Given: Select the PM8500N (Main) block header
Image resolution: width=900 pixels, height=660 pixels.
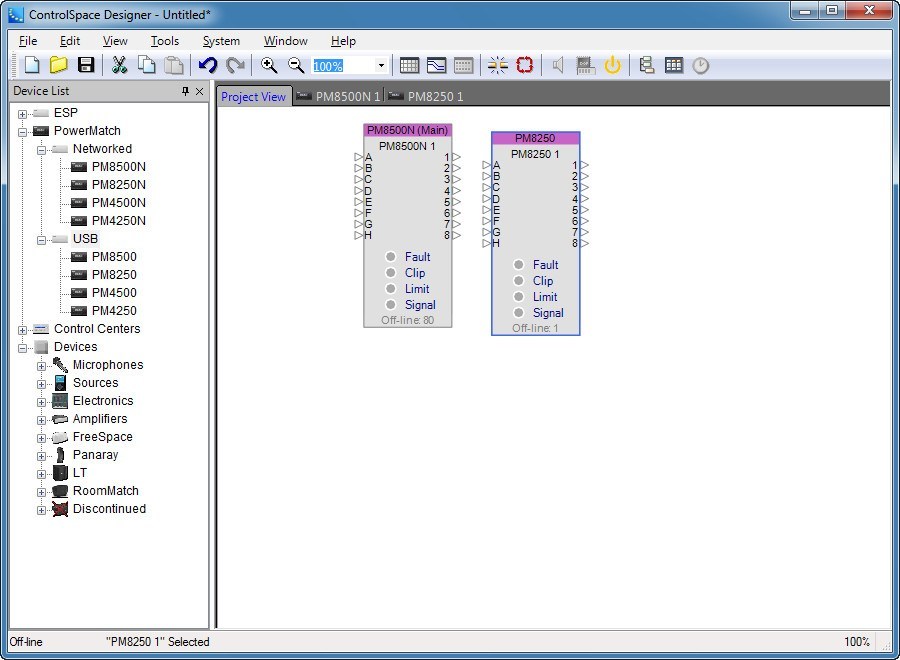Looking at the screenshot, I should click(408, 130).
